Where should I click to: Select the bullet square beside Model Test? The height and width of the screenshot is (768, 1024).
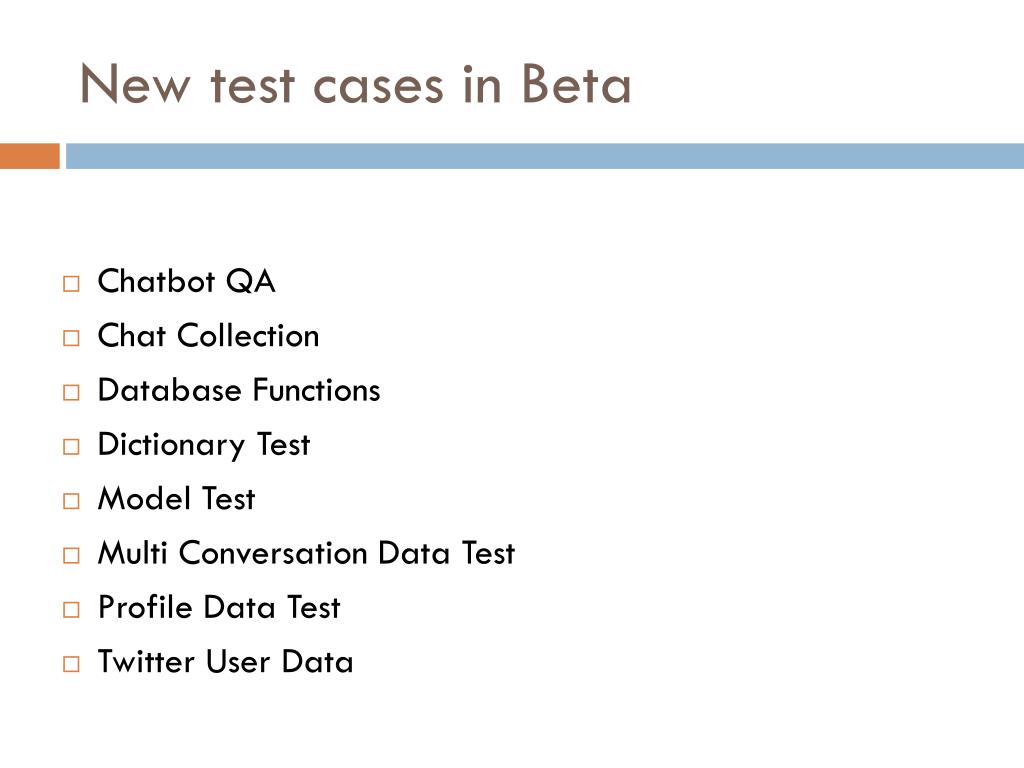coord(71,501)
